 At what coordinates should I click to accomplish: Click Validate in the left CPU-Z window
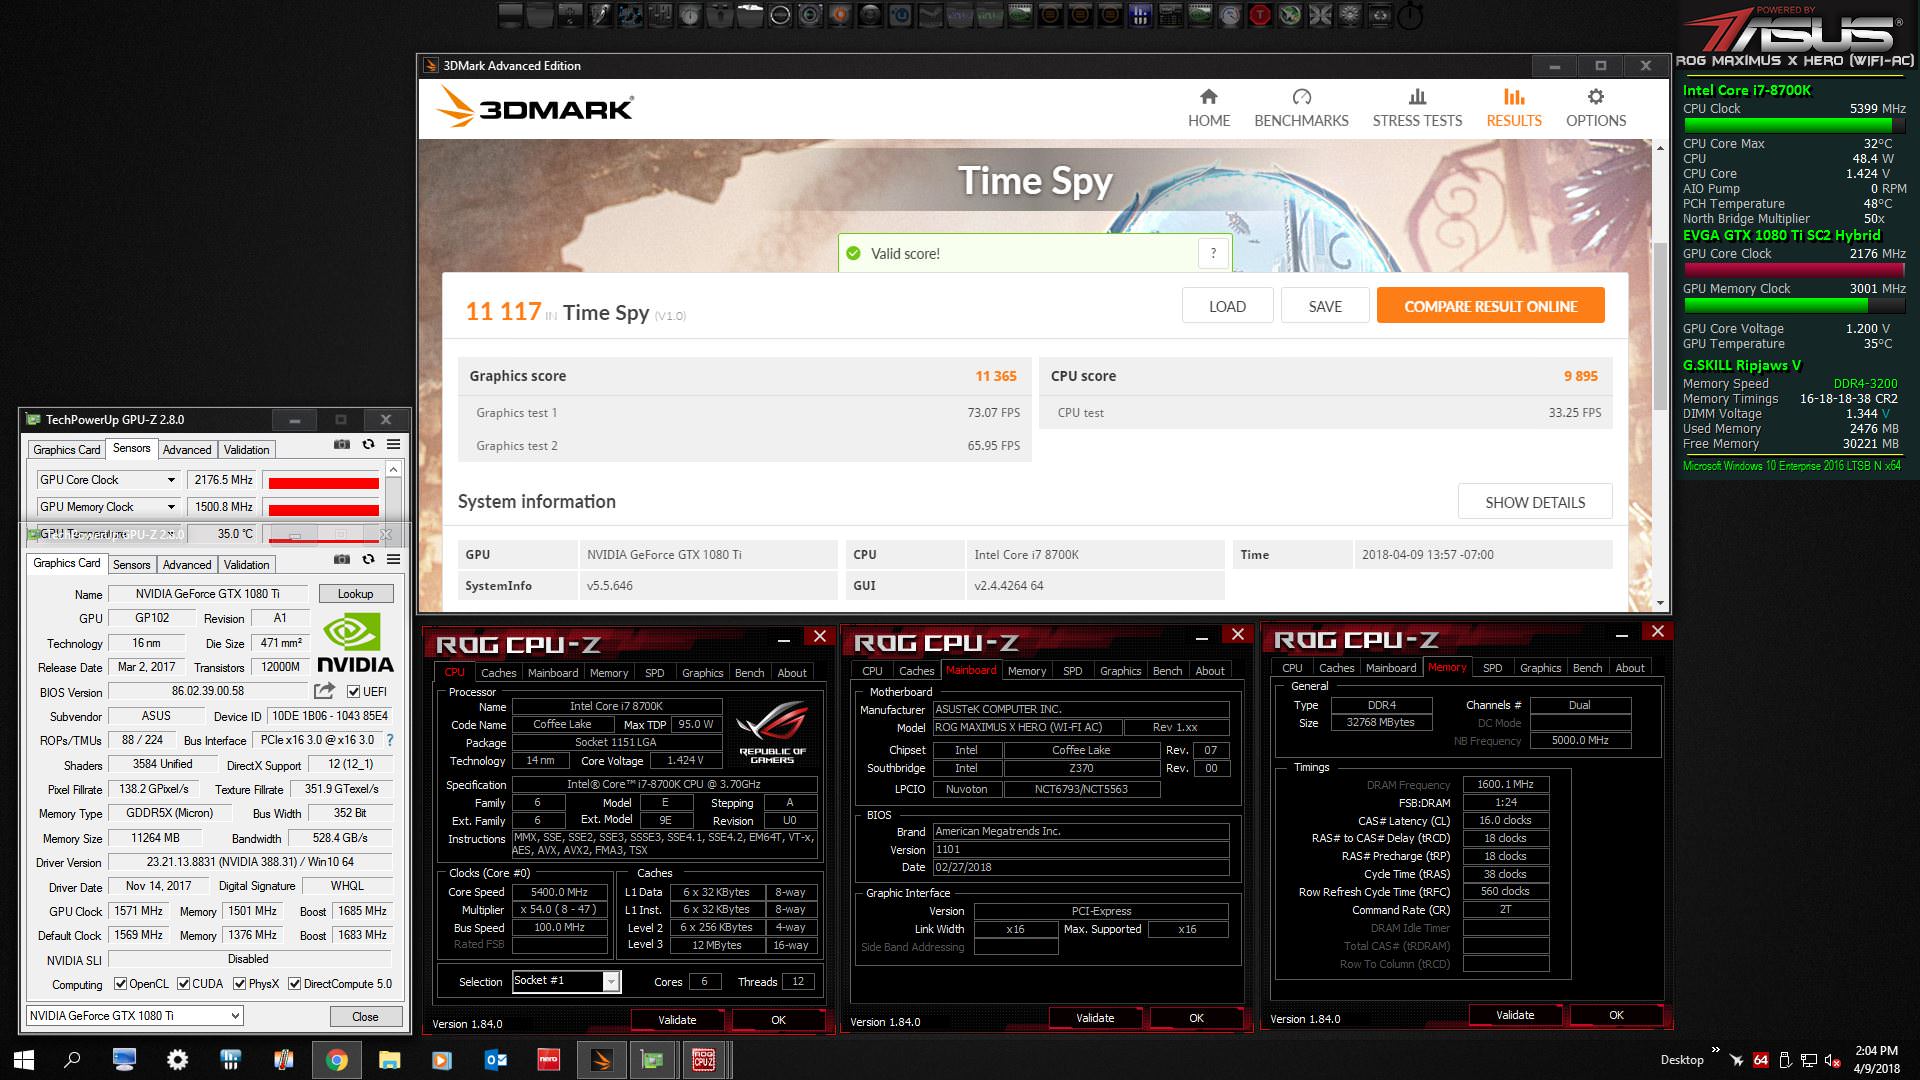pyautogui.click(x=677, y=1020)
